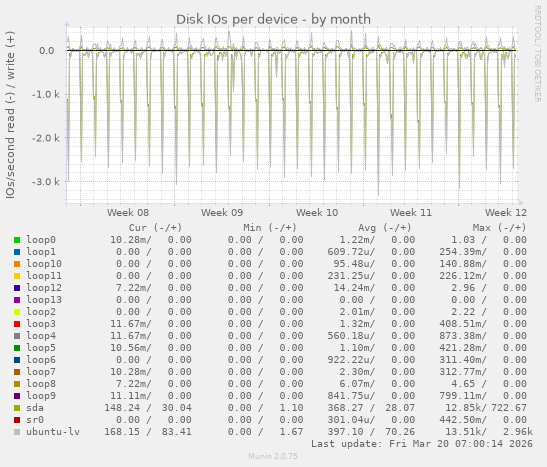Click the ubuntu-lv light gray legend swatch

tap(17, 432)
